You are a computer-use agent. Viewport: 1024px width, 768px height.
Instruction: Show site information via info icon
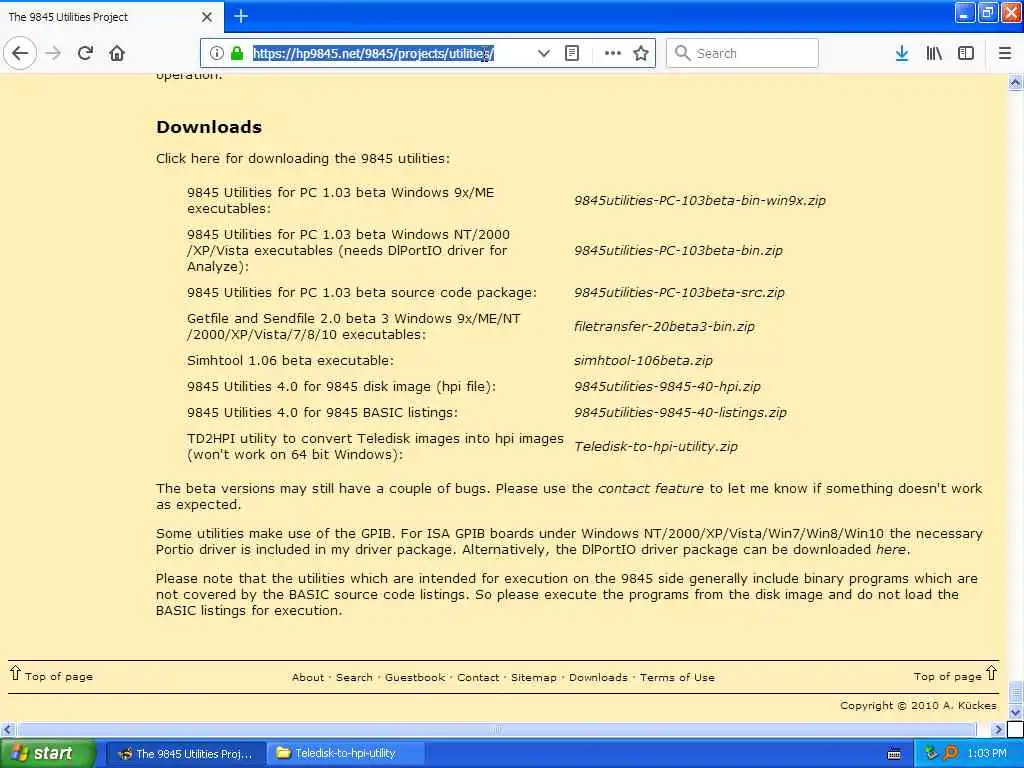point(217,54)
